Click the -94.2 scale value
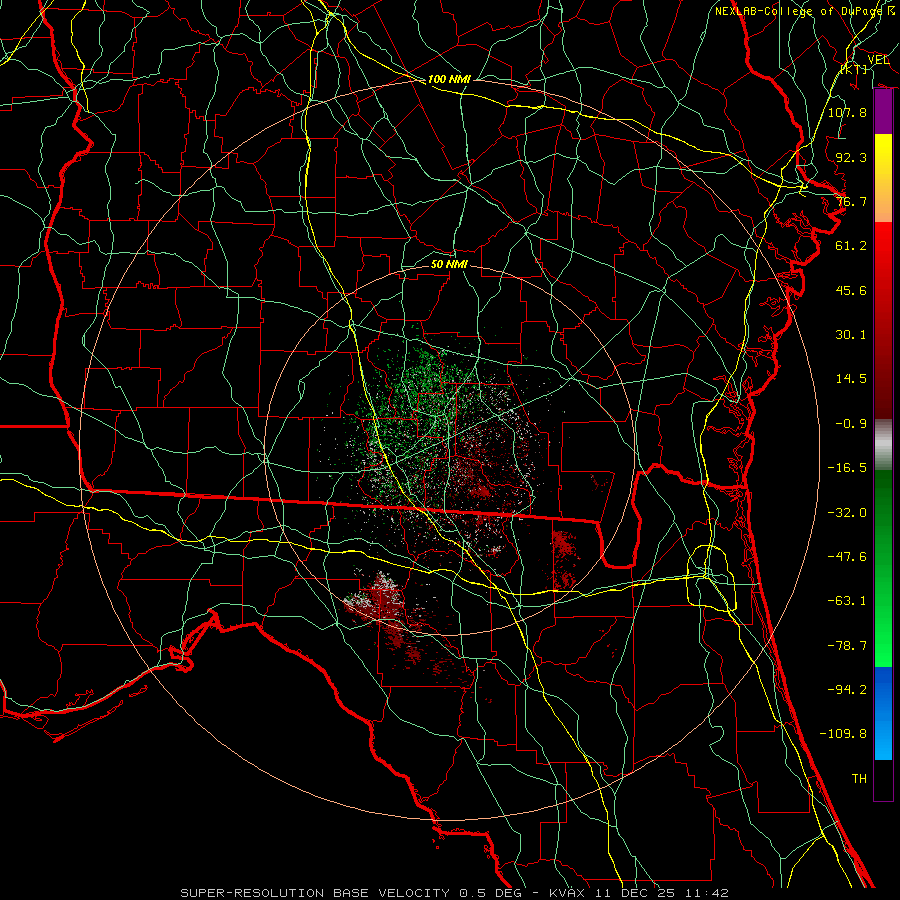 pyautogui.click(x=847, y=690)
